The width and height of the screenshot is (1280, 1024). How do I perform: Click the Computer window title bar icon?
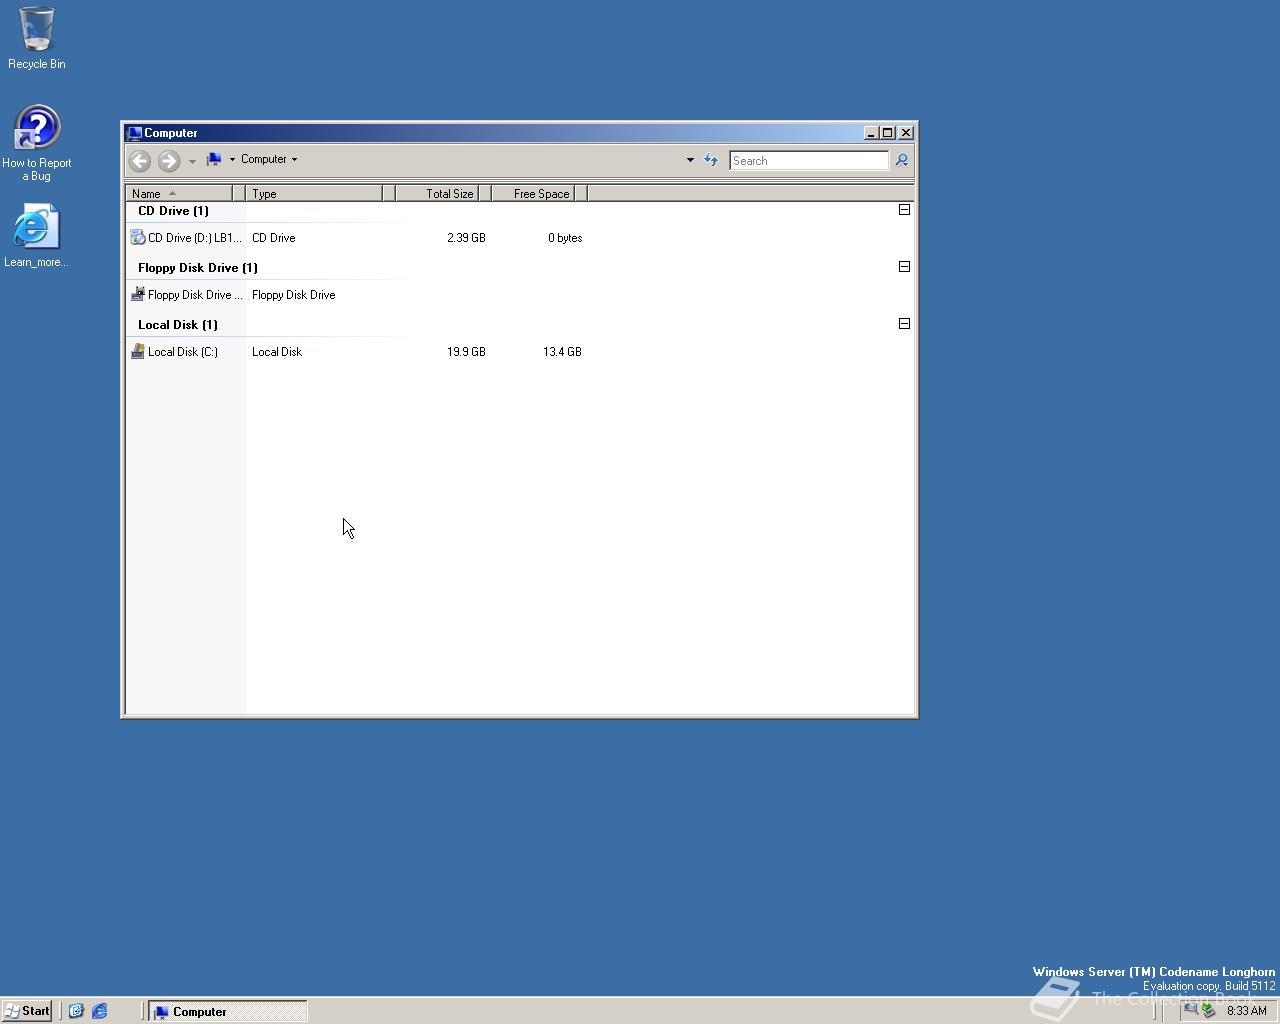(134, 133)
